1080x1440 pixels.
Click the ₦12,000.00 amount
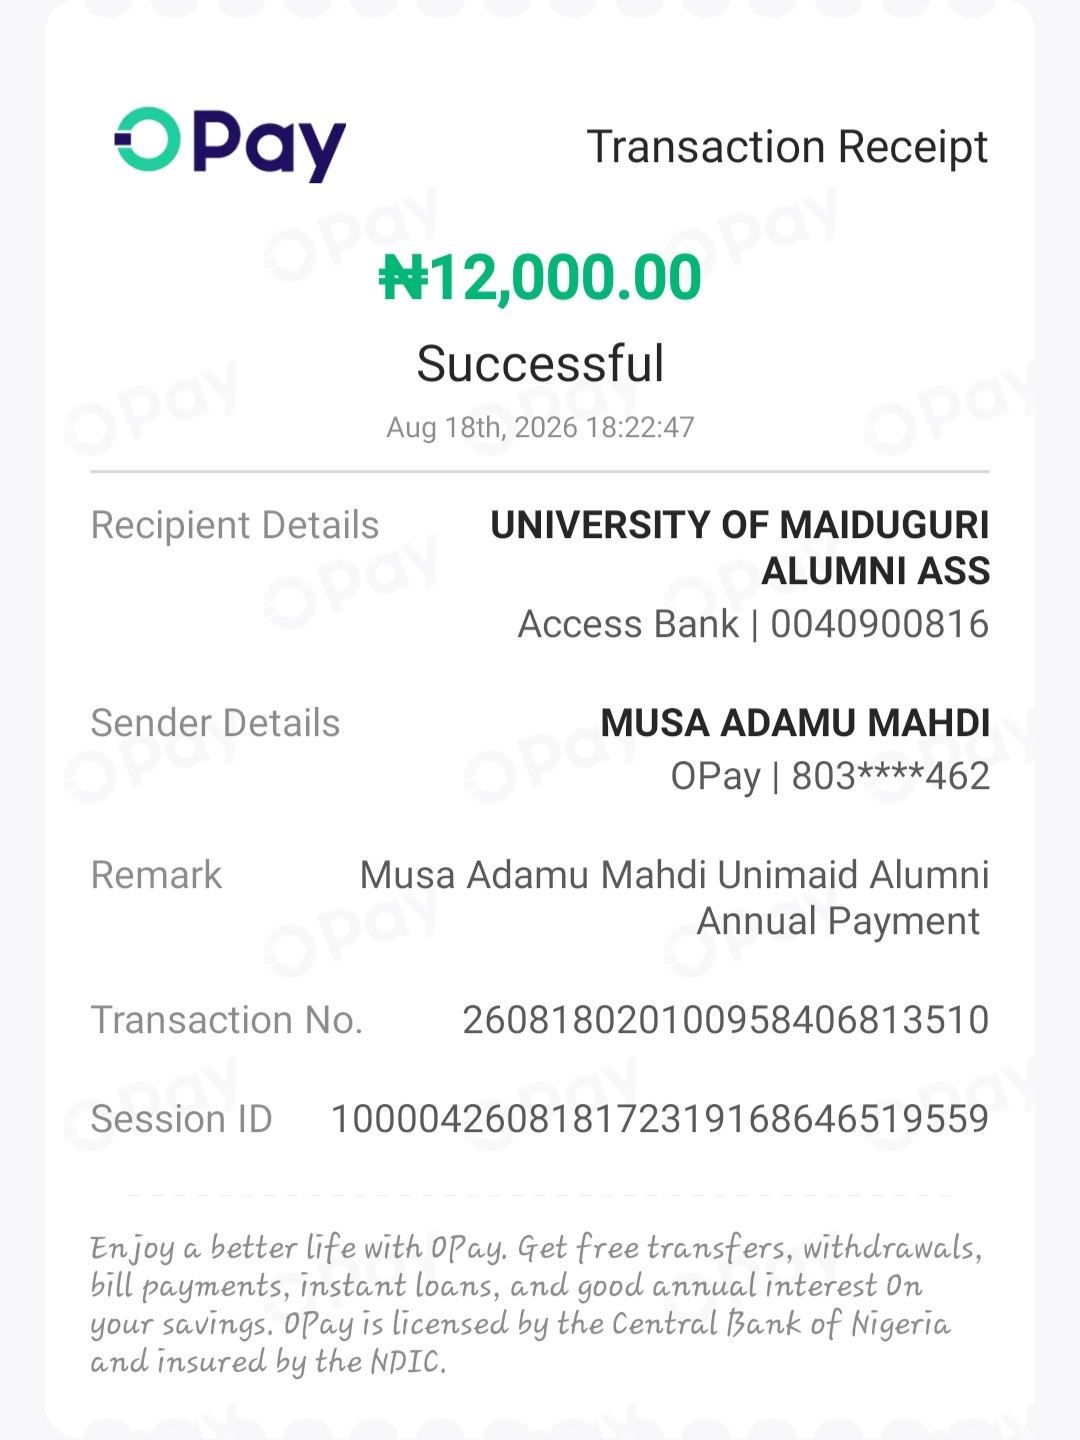coord(540,277)
